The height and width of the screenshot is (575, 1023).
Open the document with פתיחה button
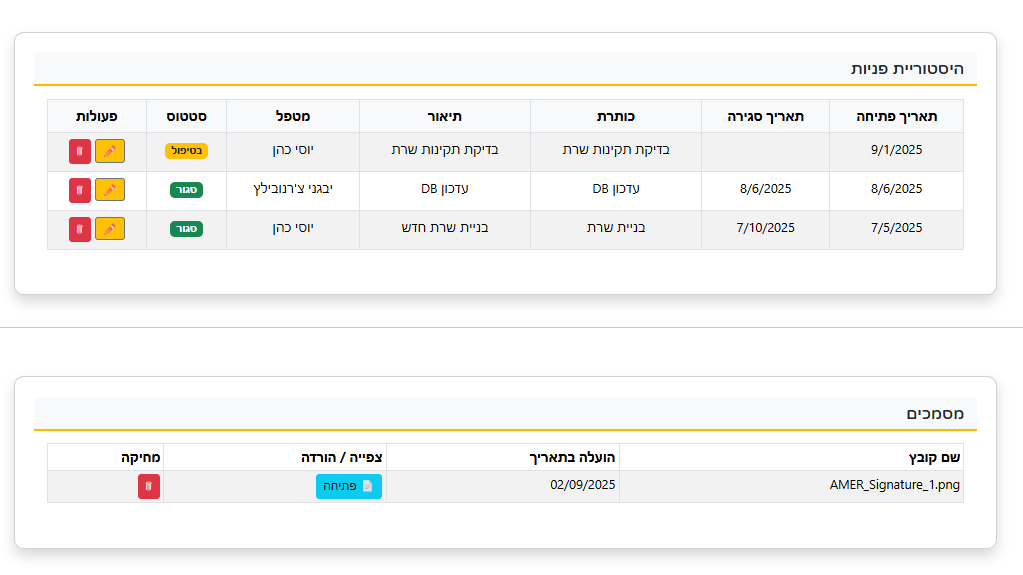coord(349,486)
